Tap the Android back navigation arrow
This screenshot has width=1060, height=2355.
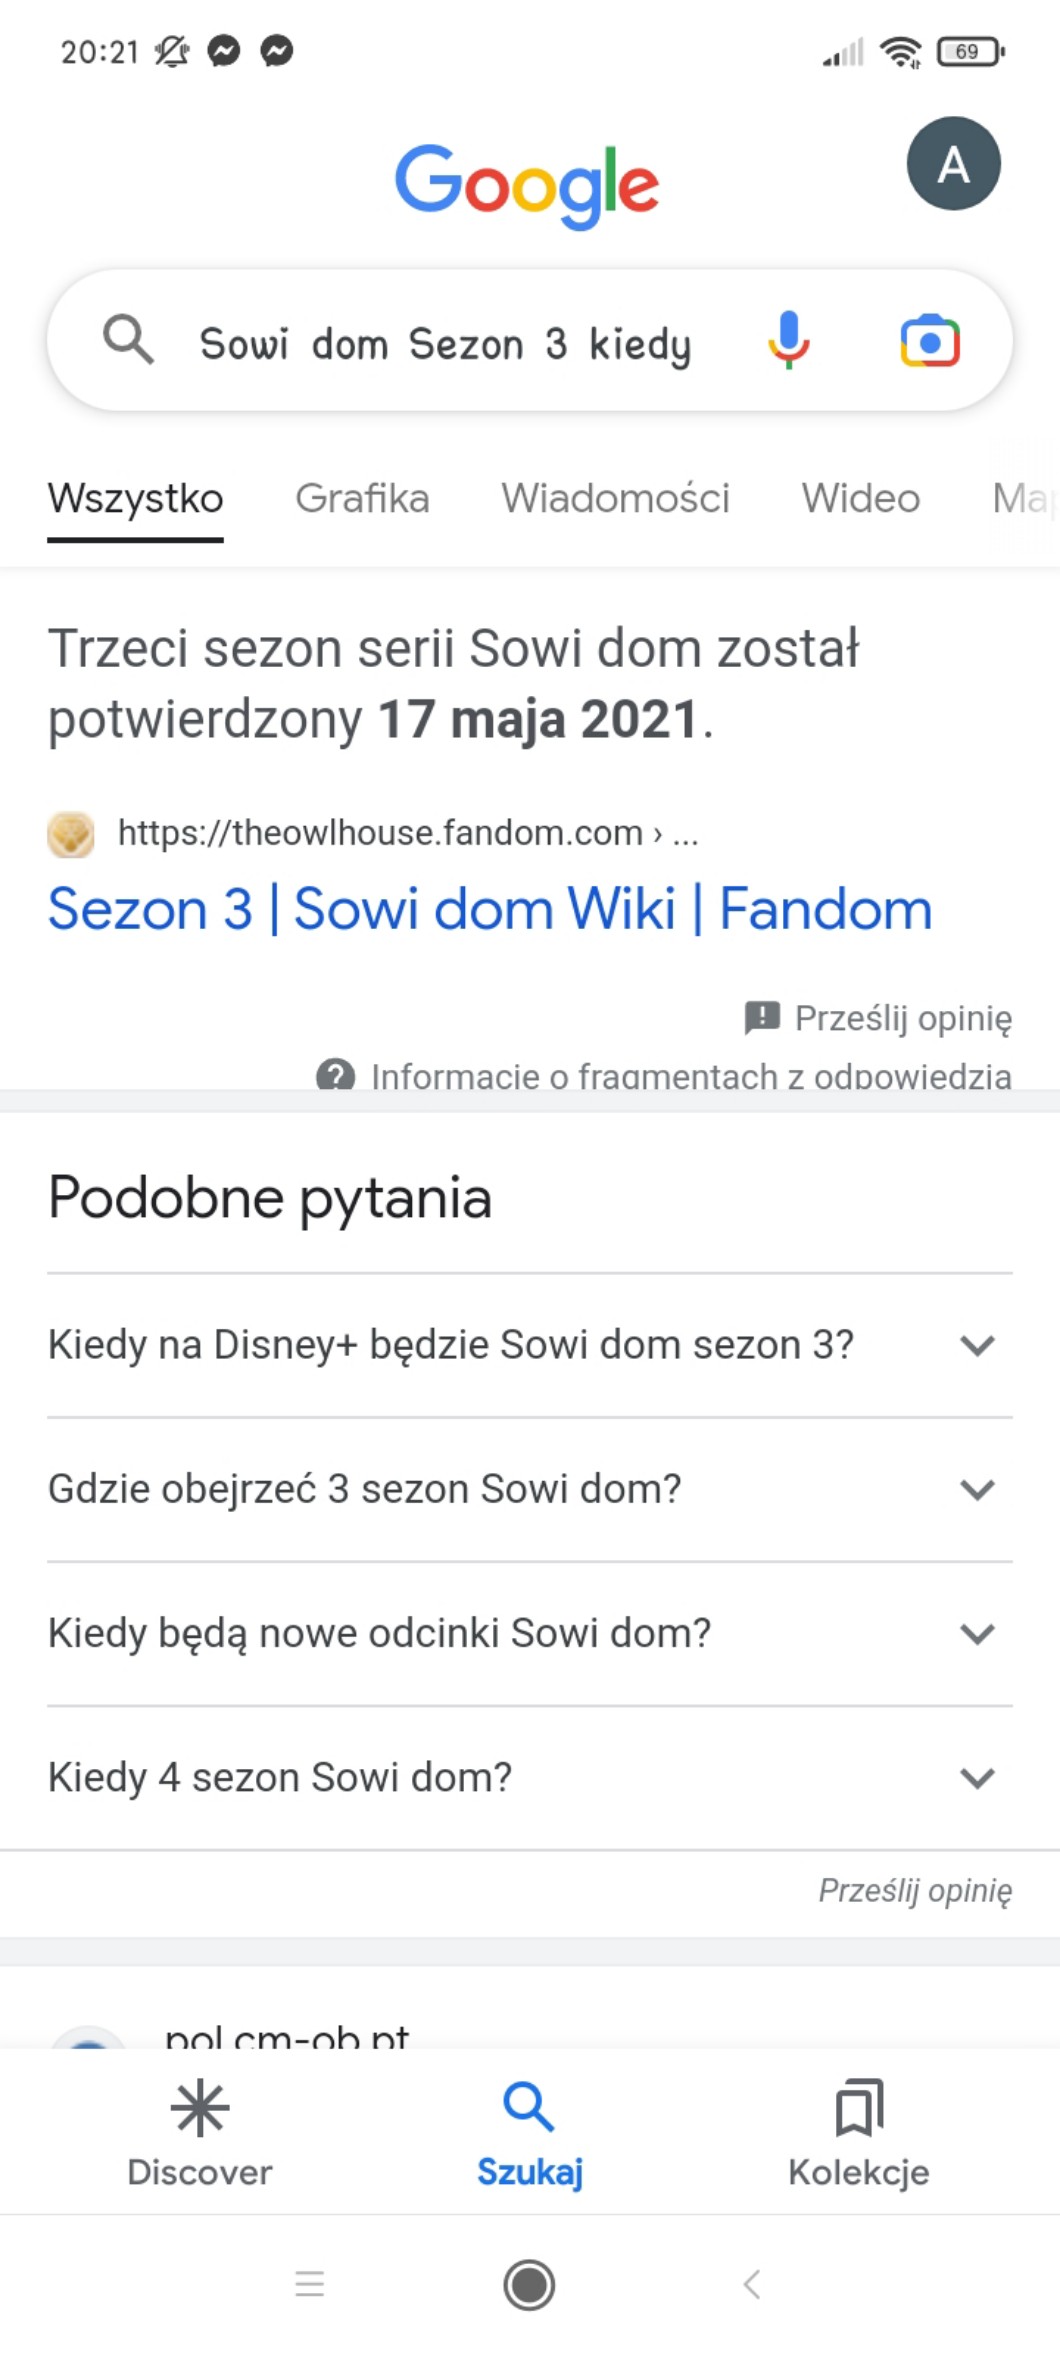coord(752,2284)
